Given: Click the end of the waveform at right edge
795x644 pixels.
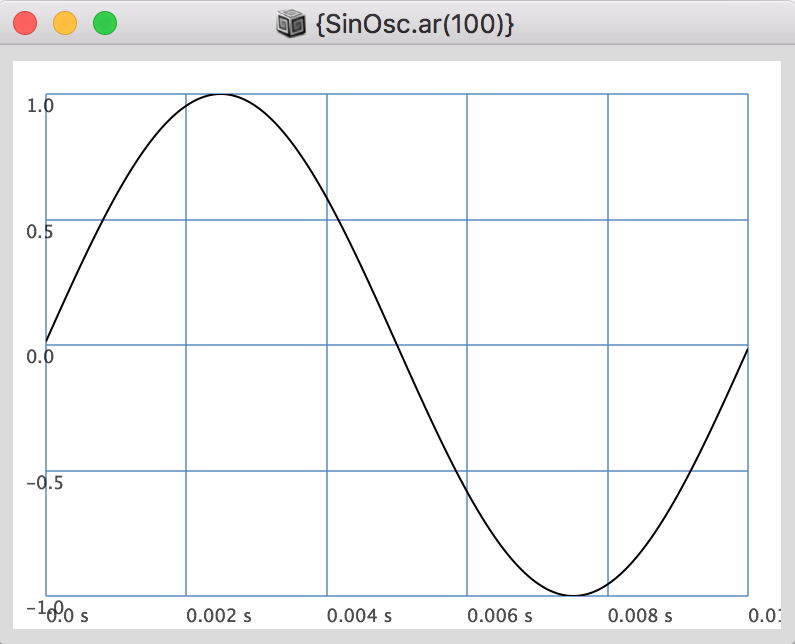Looking at the screenshot, I should pyautogui.click(x=746, y=349).
